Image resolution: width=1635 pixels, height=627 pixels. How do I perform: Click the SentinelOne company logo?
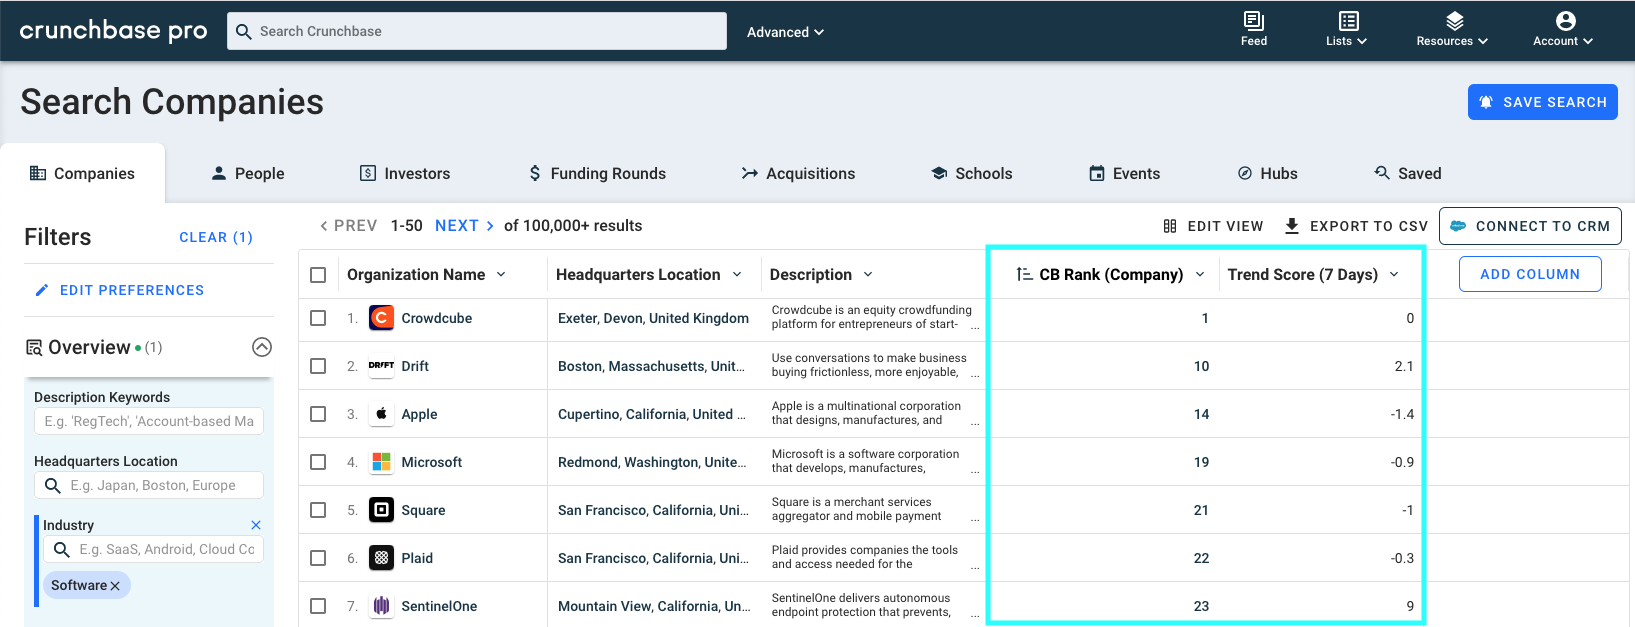tap(381, 606)
